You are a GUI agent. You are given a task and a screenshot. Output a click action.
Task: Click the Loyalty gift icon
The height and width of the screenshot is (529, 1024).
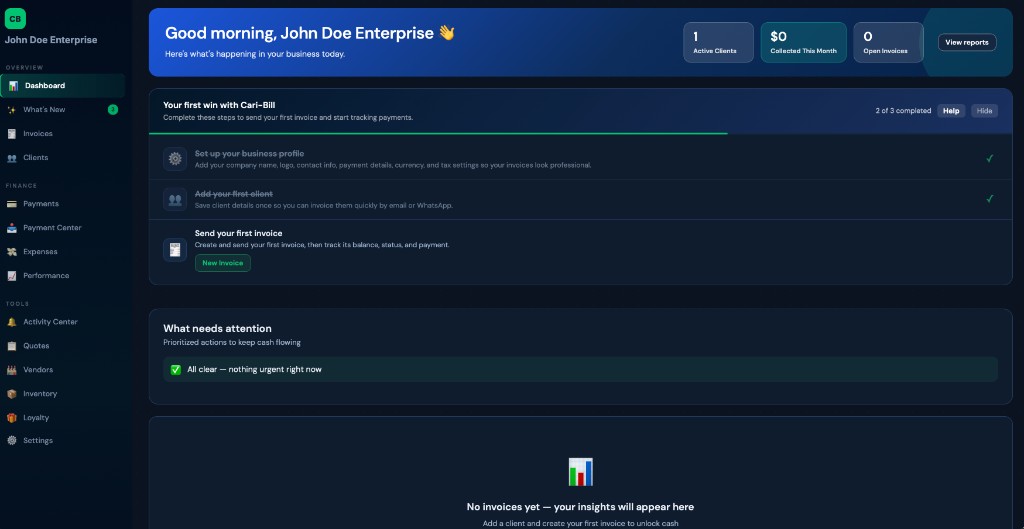[12, 417]
